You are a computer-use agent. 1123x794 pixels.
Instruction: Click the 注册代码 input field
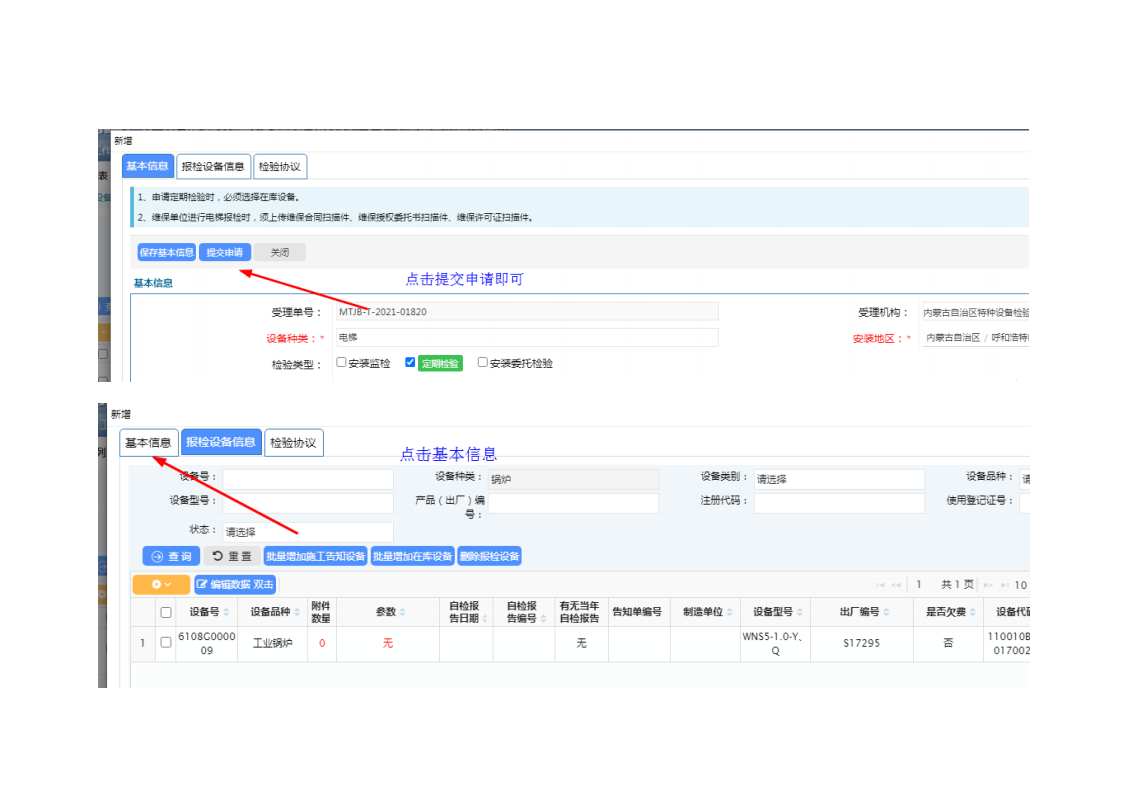point(839,503)
